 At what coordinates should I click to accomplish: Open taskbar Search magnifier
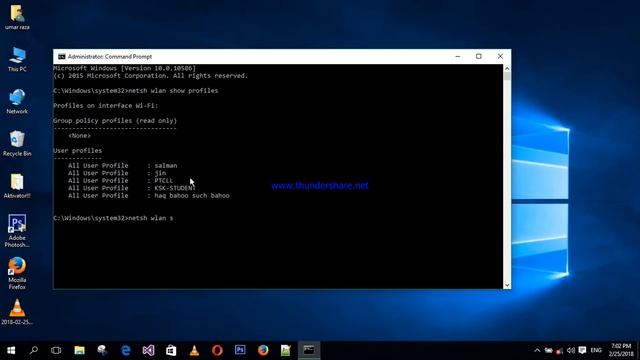click(34, 350)
